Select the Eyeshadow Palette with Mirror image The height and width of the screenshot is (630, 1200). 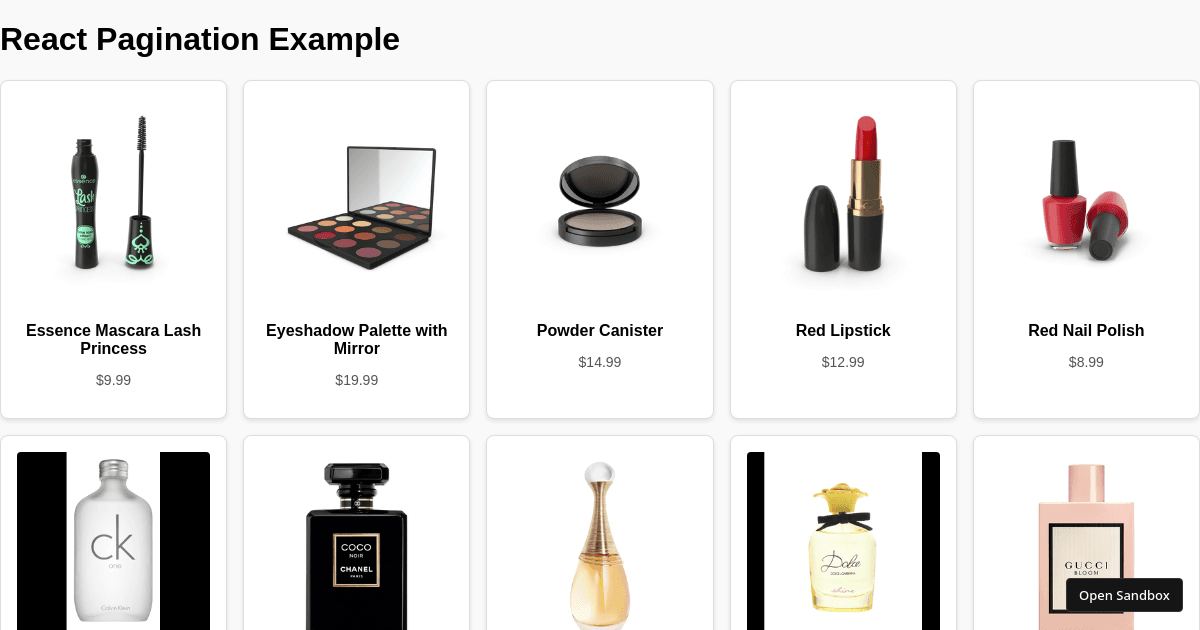pos(356,193)
